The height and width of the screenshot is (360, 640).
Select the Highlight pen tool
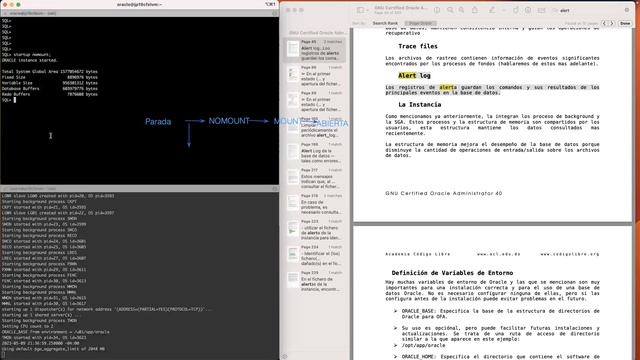click(492, 10)
